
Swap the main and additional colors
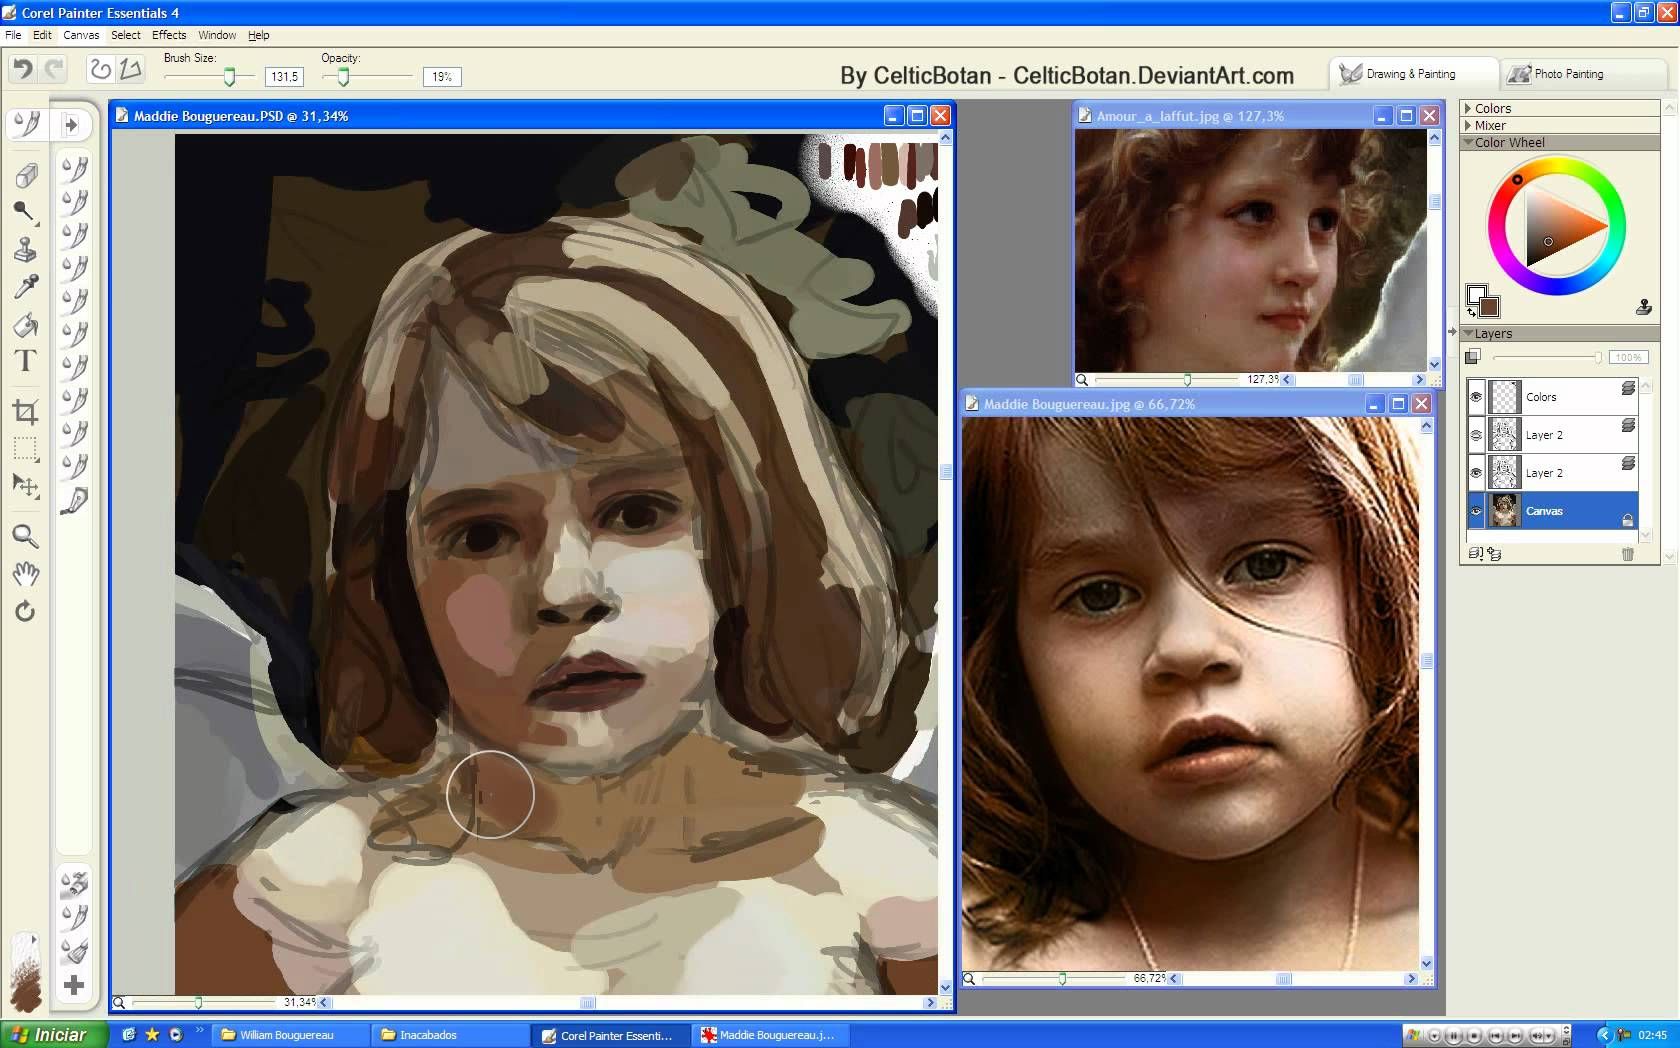coord(1471,312)
